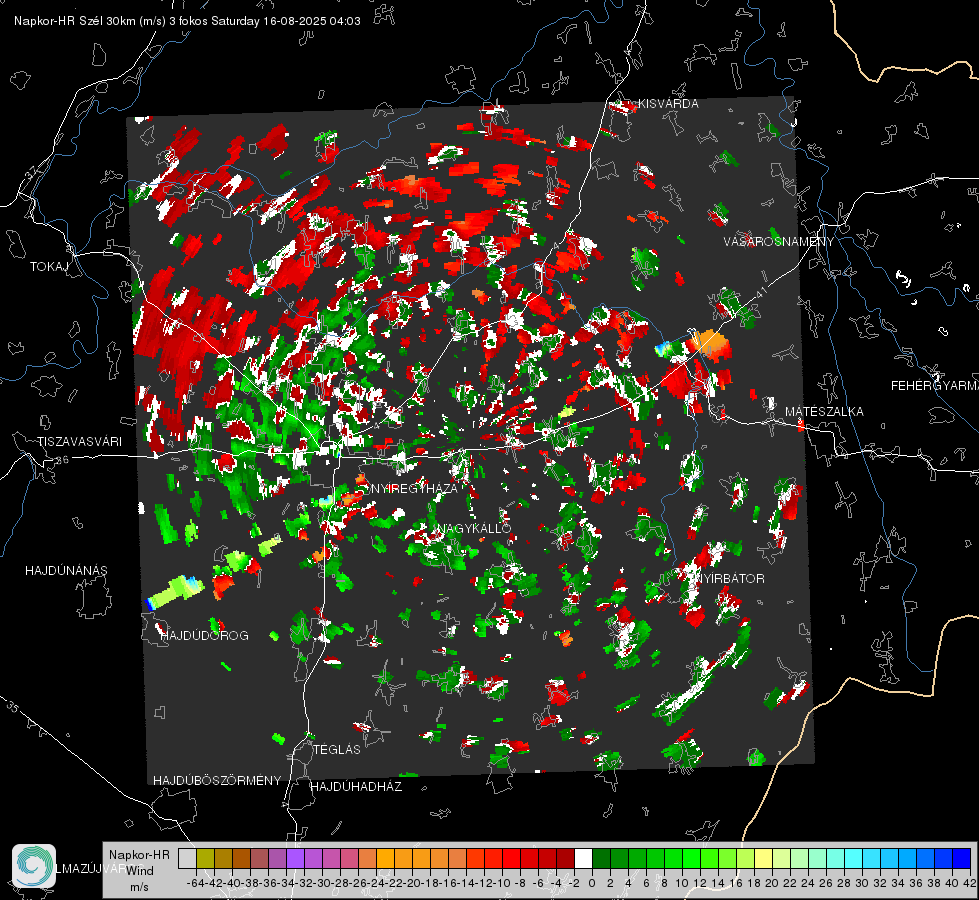Viewport: 979px width, 900px height.
Task: Click the VÁSÁROSNAMÉNY city label
Action: point(779,242)
